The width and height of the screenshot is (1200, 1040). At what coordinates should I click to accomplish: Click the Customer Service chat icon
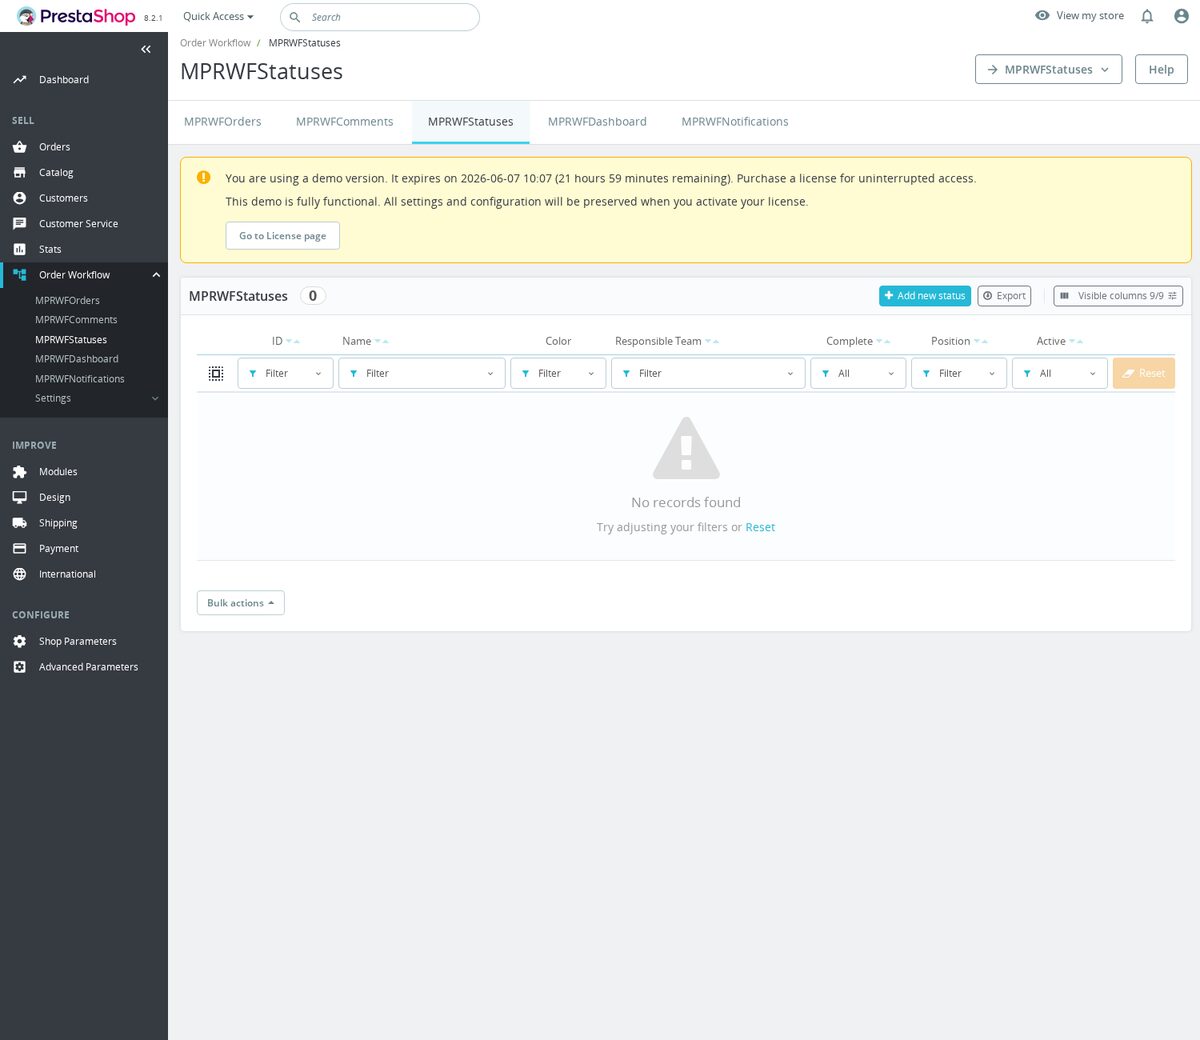click(x=19, y=224)
